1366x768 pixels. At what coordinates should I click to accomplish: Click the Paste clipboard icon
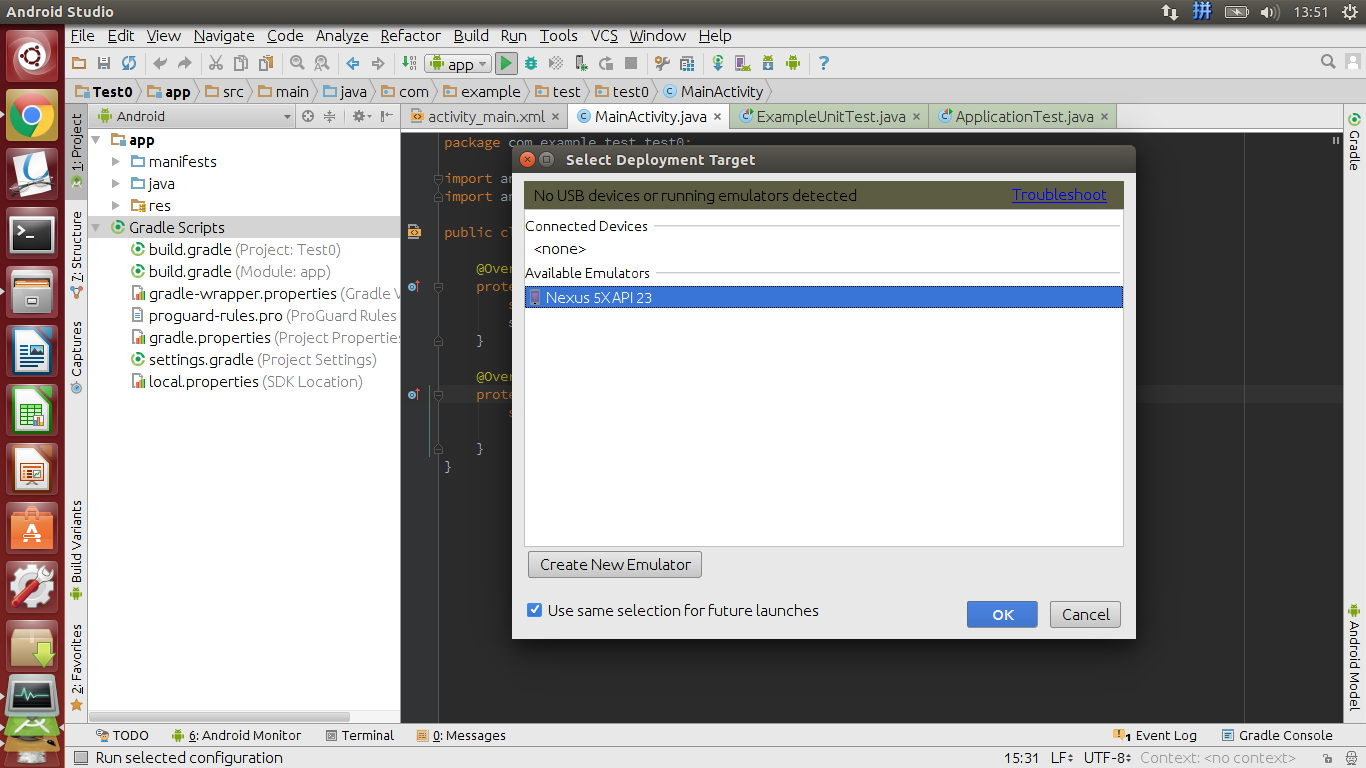pos(265,63)
